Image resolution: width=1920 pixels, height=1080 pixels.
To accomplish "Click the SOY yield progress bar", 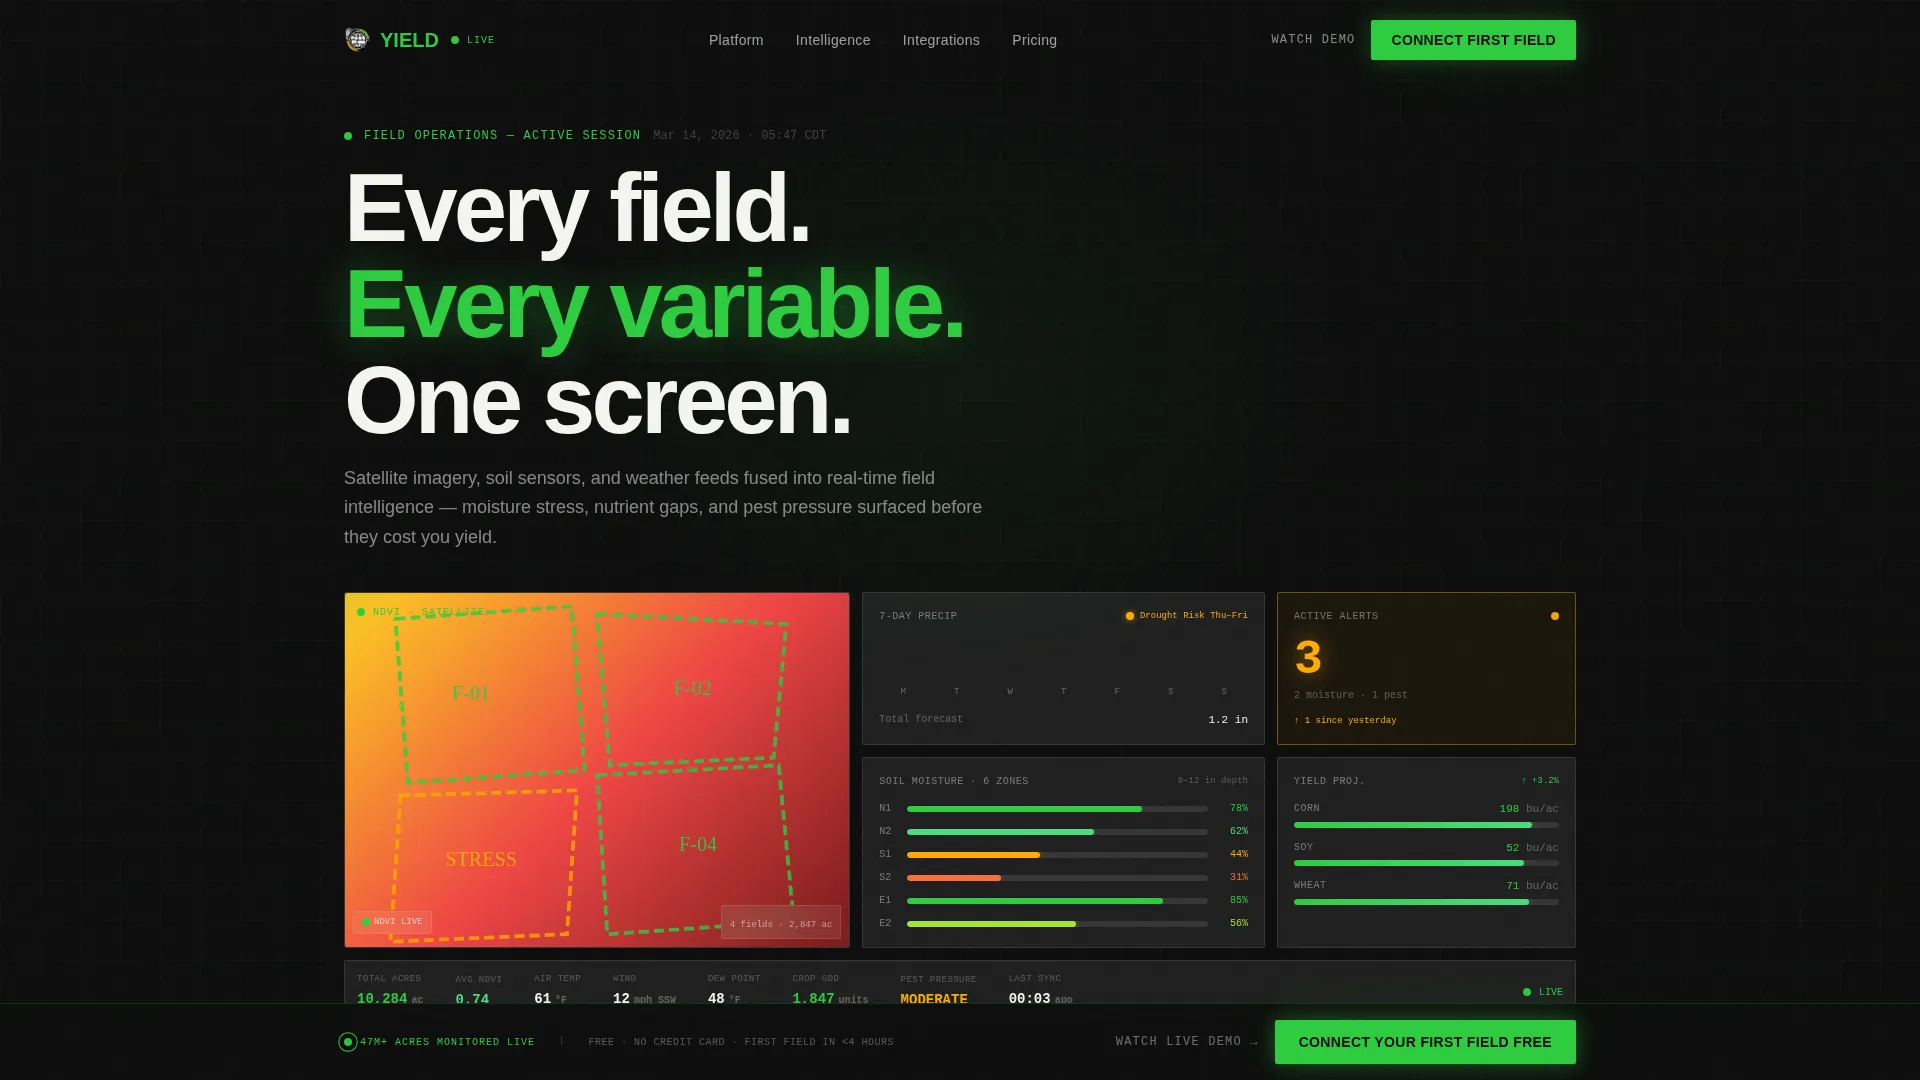I will pos(1426,863).
